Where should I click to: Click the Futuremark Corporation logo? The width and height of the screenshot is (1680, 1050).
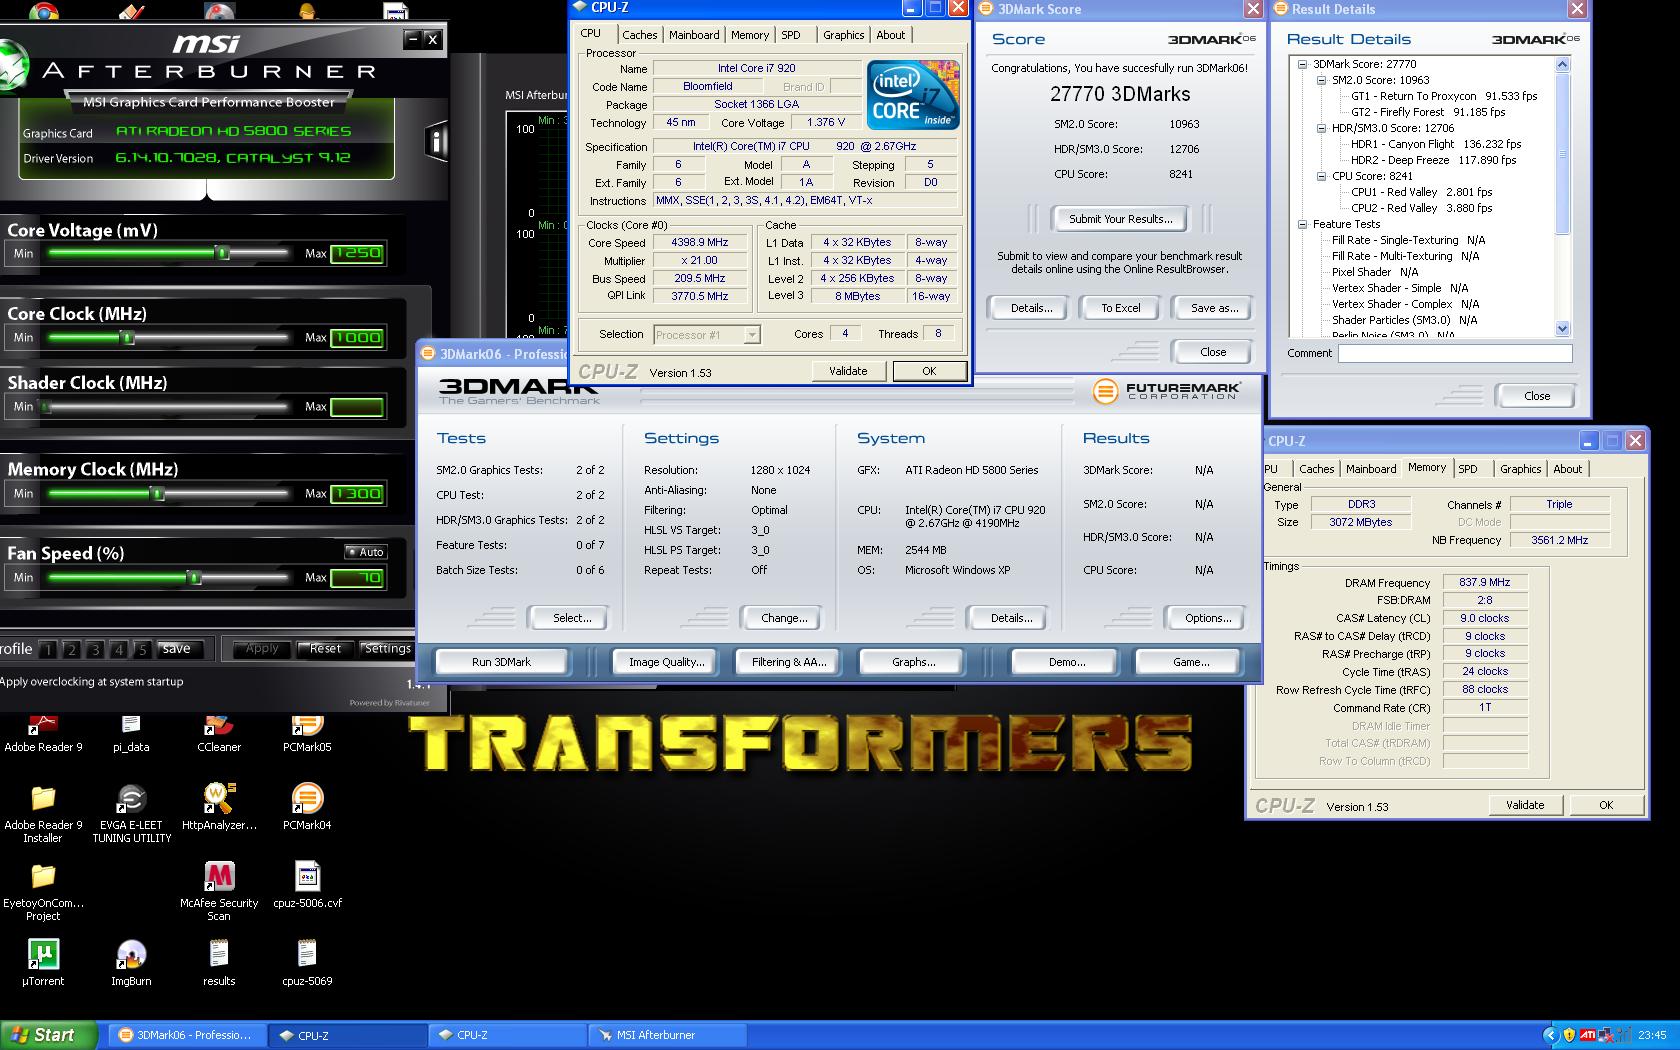point(1165,391)
